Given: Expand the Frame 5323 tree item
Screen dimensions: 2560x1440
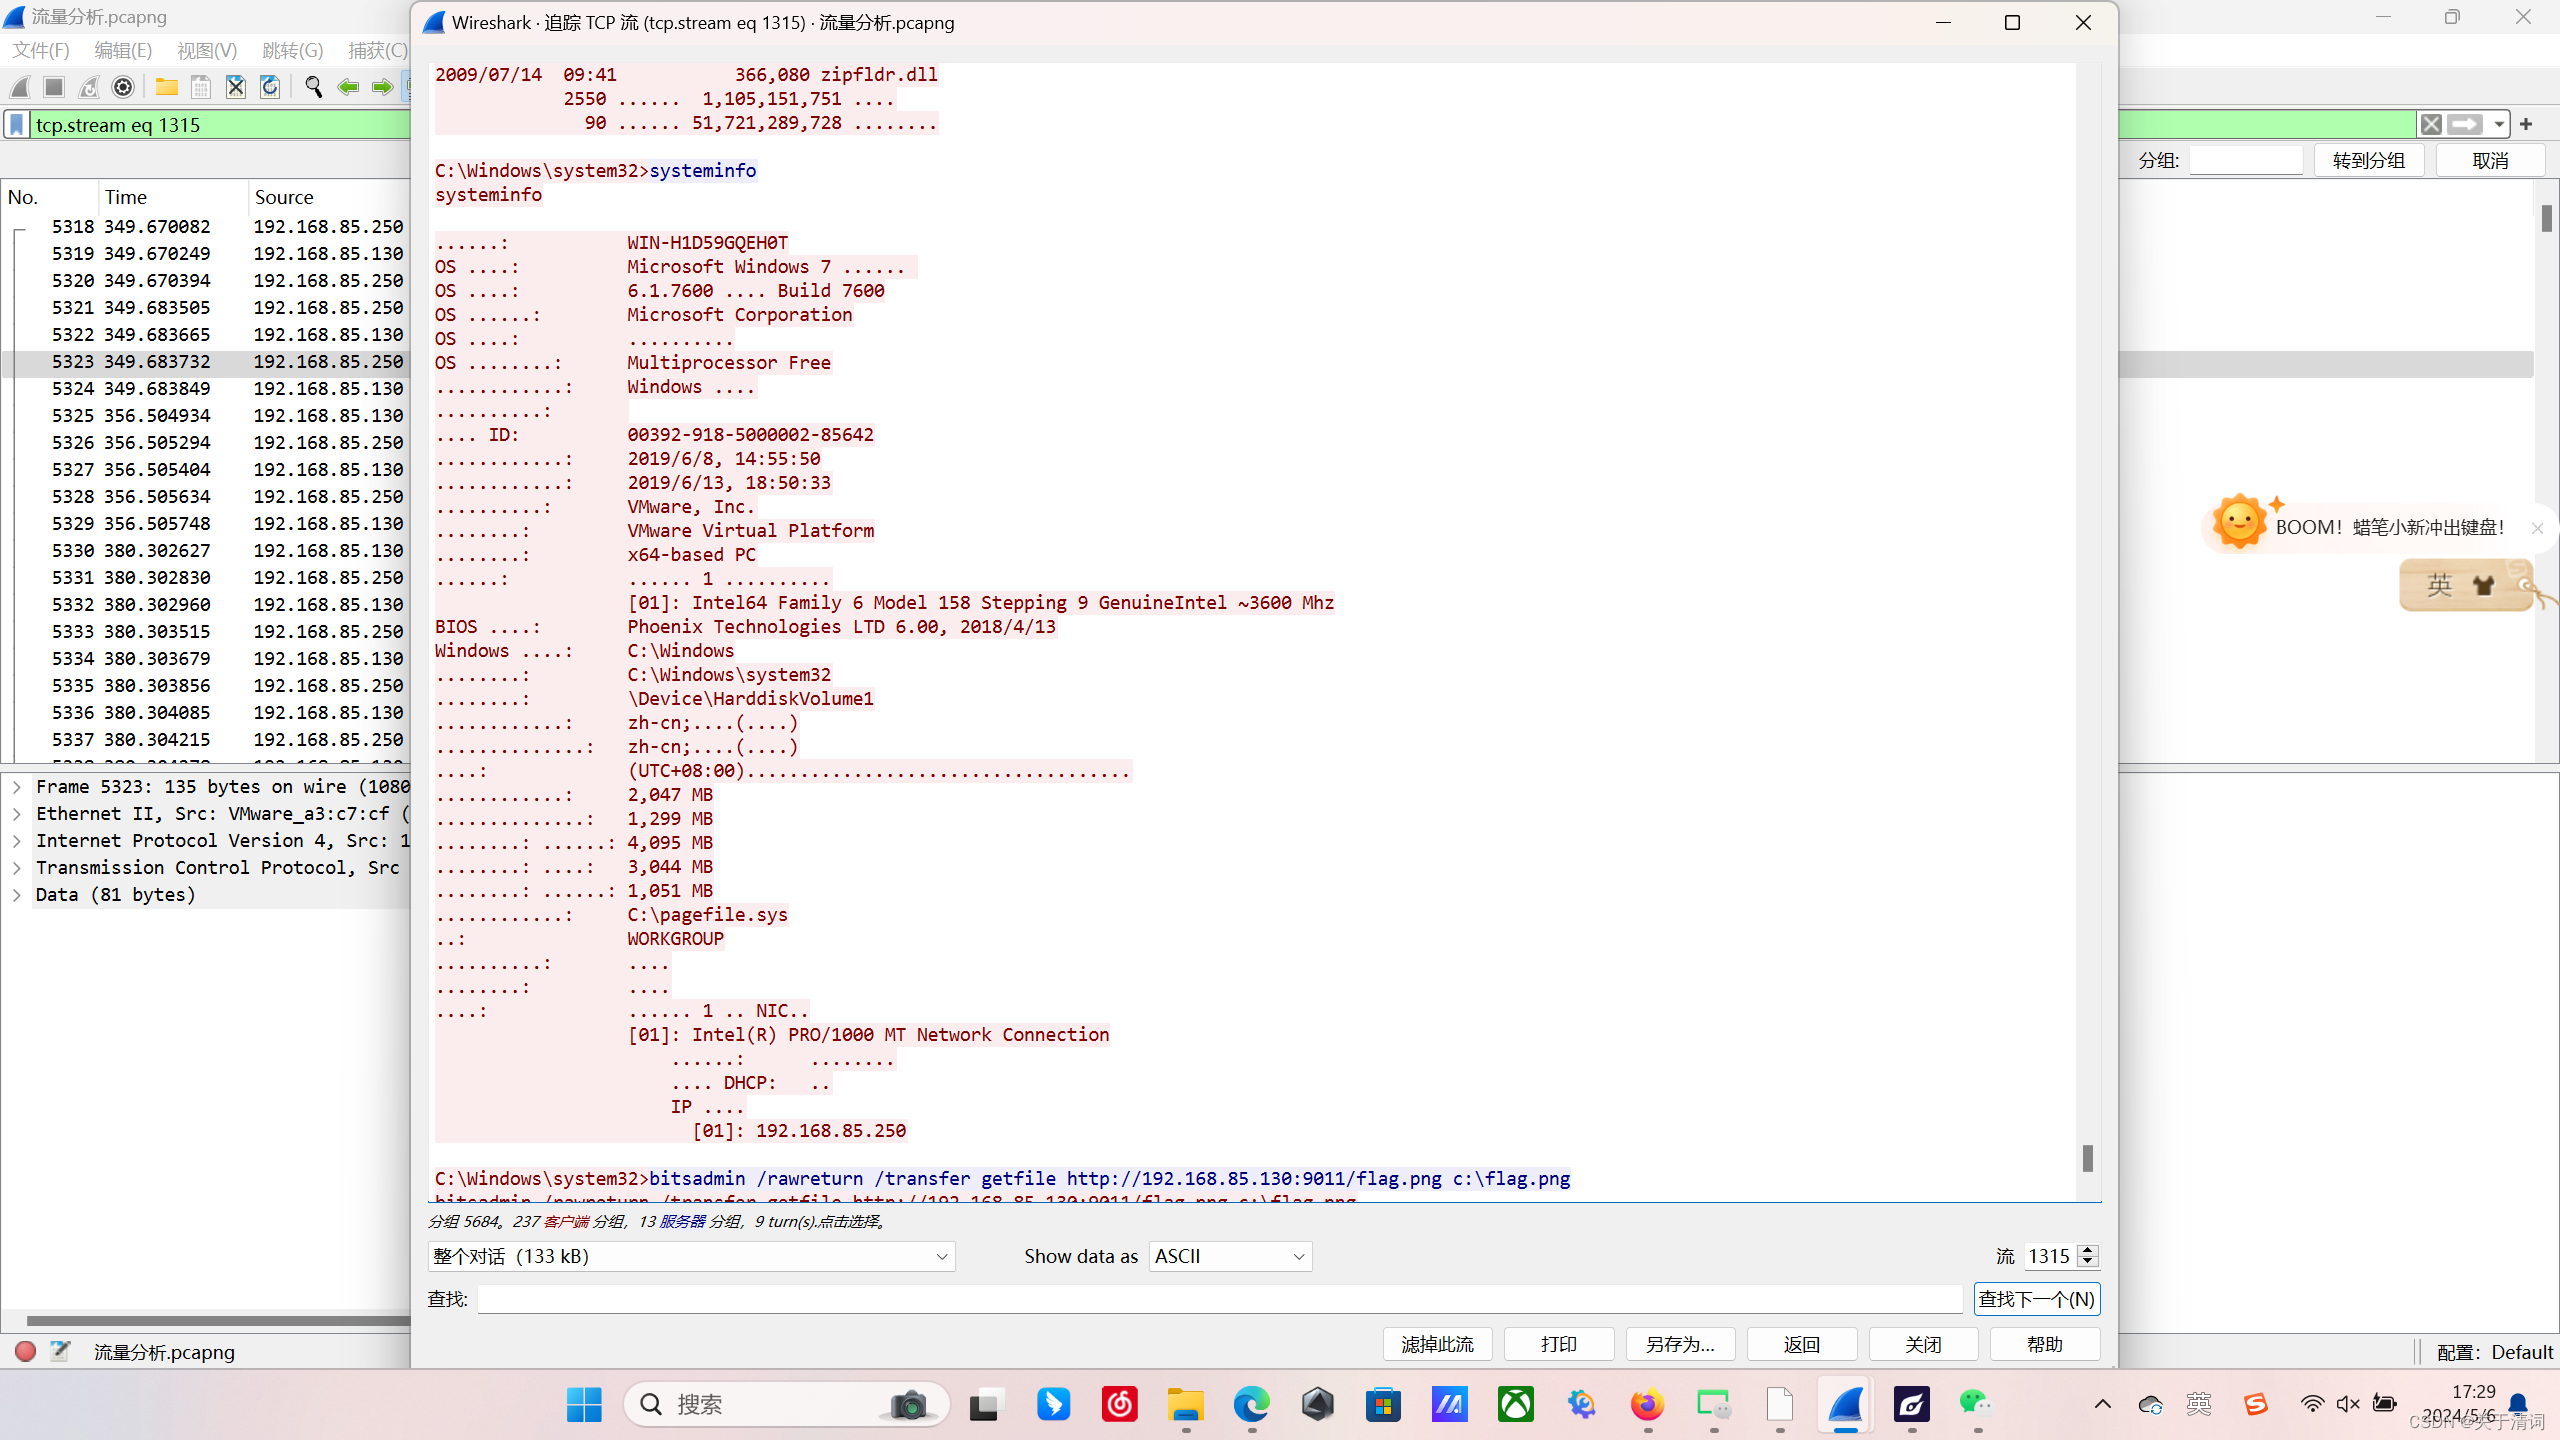Looking at the screenshot, I should pos(17,787).
